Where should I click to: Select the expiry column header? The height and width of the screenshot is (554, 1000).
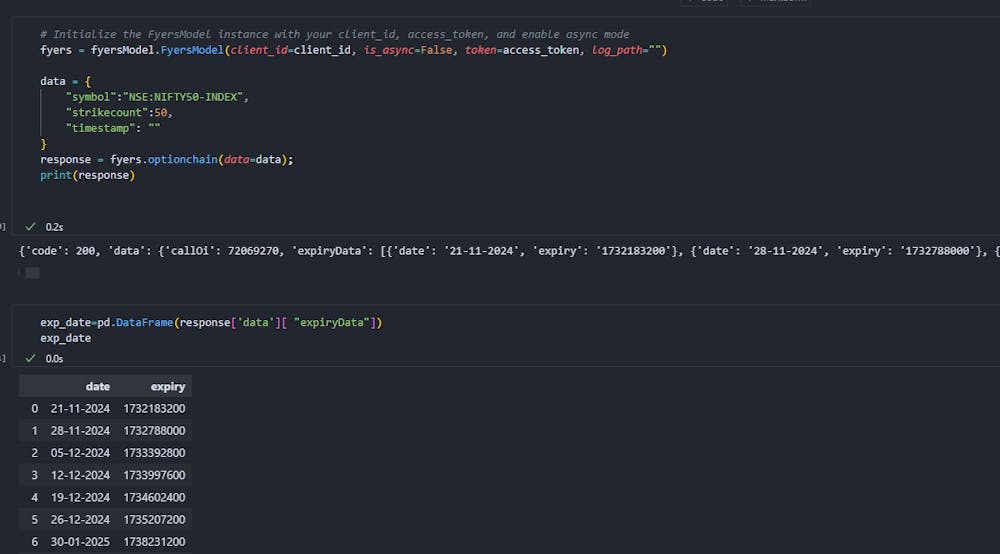168,386
